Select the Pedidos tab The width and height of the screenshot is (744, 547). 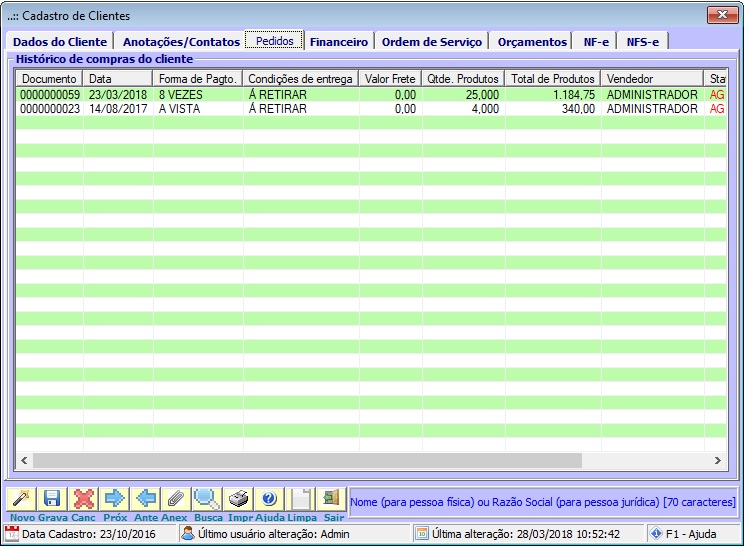pyautogui.click(x=275, y=41)
